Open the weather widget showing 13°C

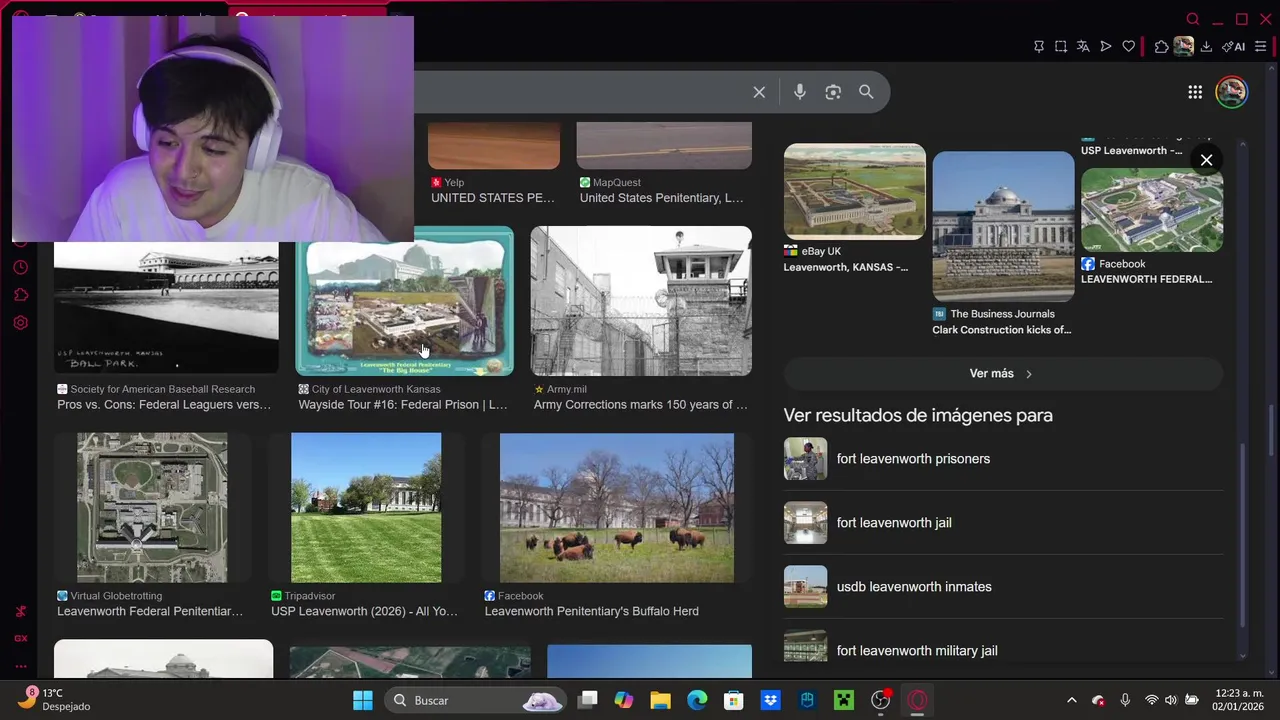55,700
